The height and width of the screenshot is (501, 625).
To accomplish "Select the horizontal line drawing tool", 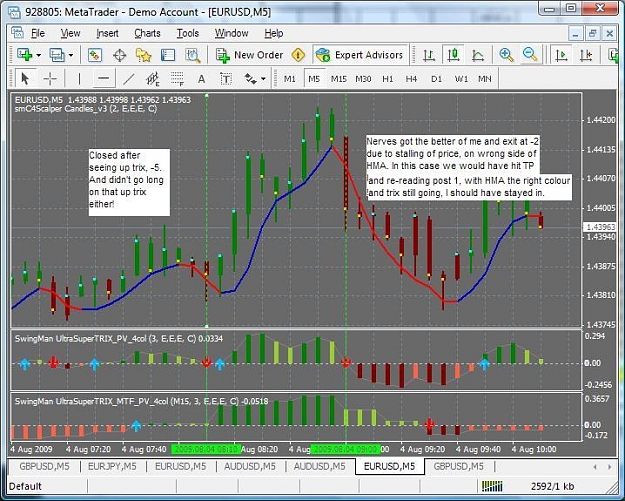I will click(x=104, y=79).
